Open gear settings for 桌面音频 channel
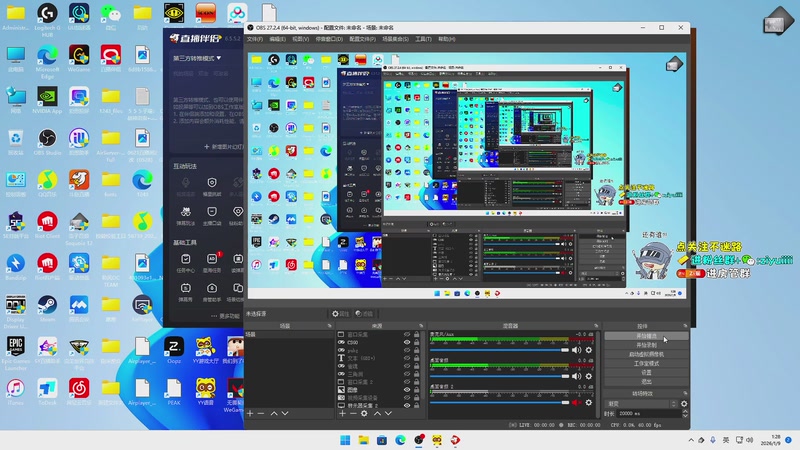Image resolution: width=800 pixels, height=450 pixels. [x=589, y=376]
